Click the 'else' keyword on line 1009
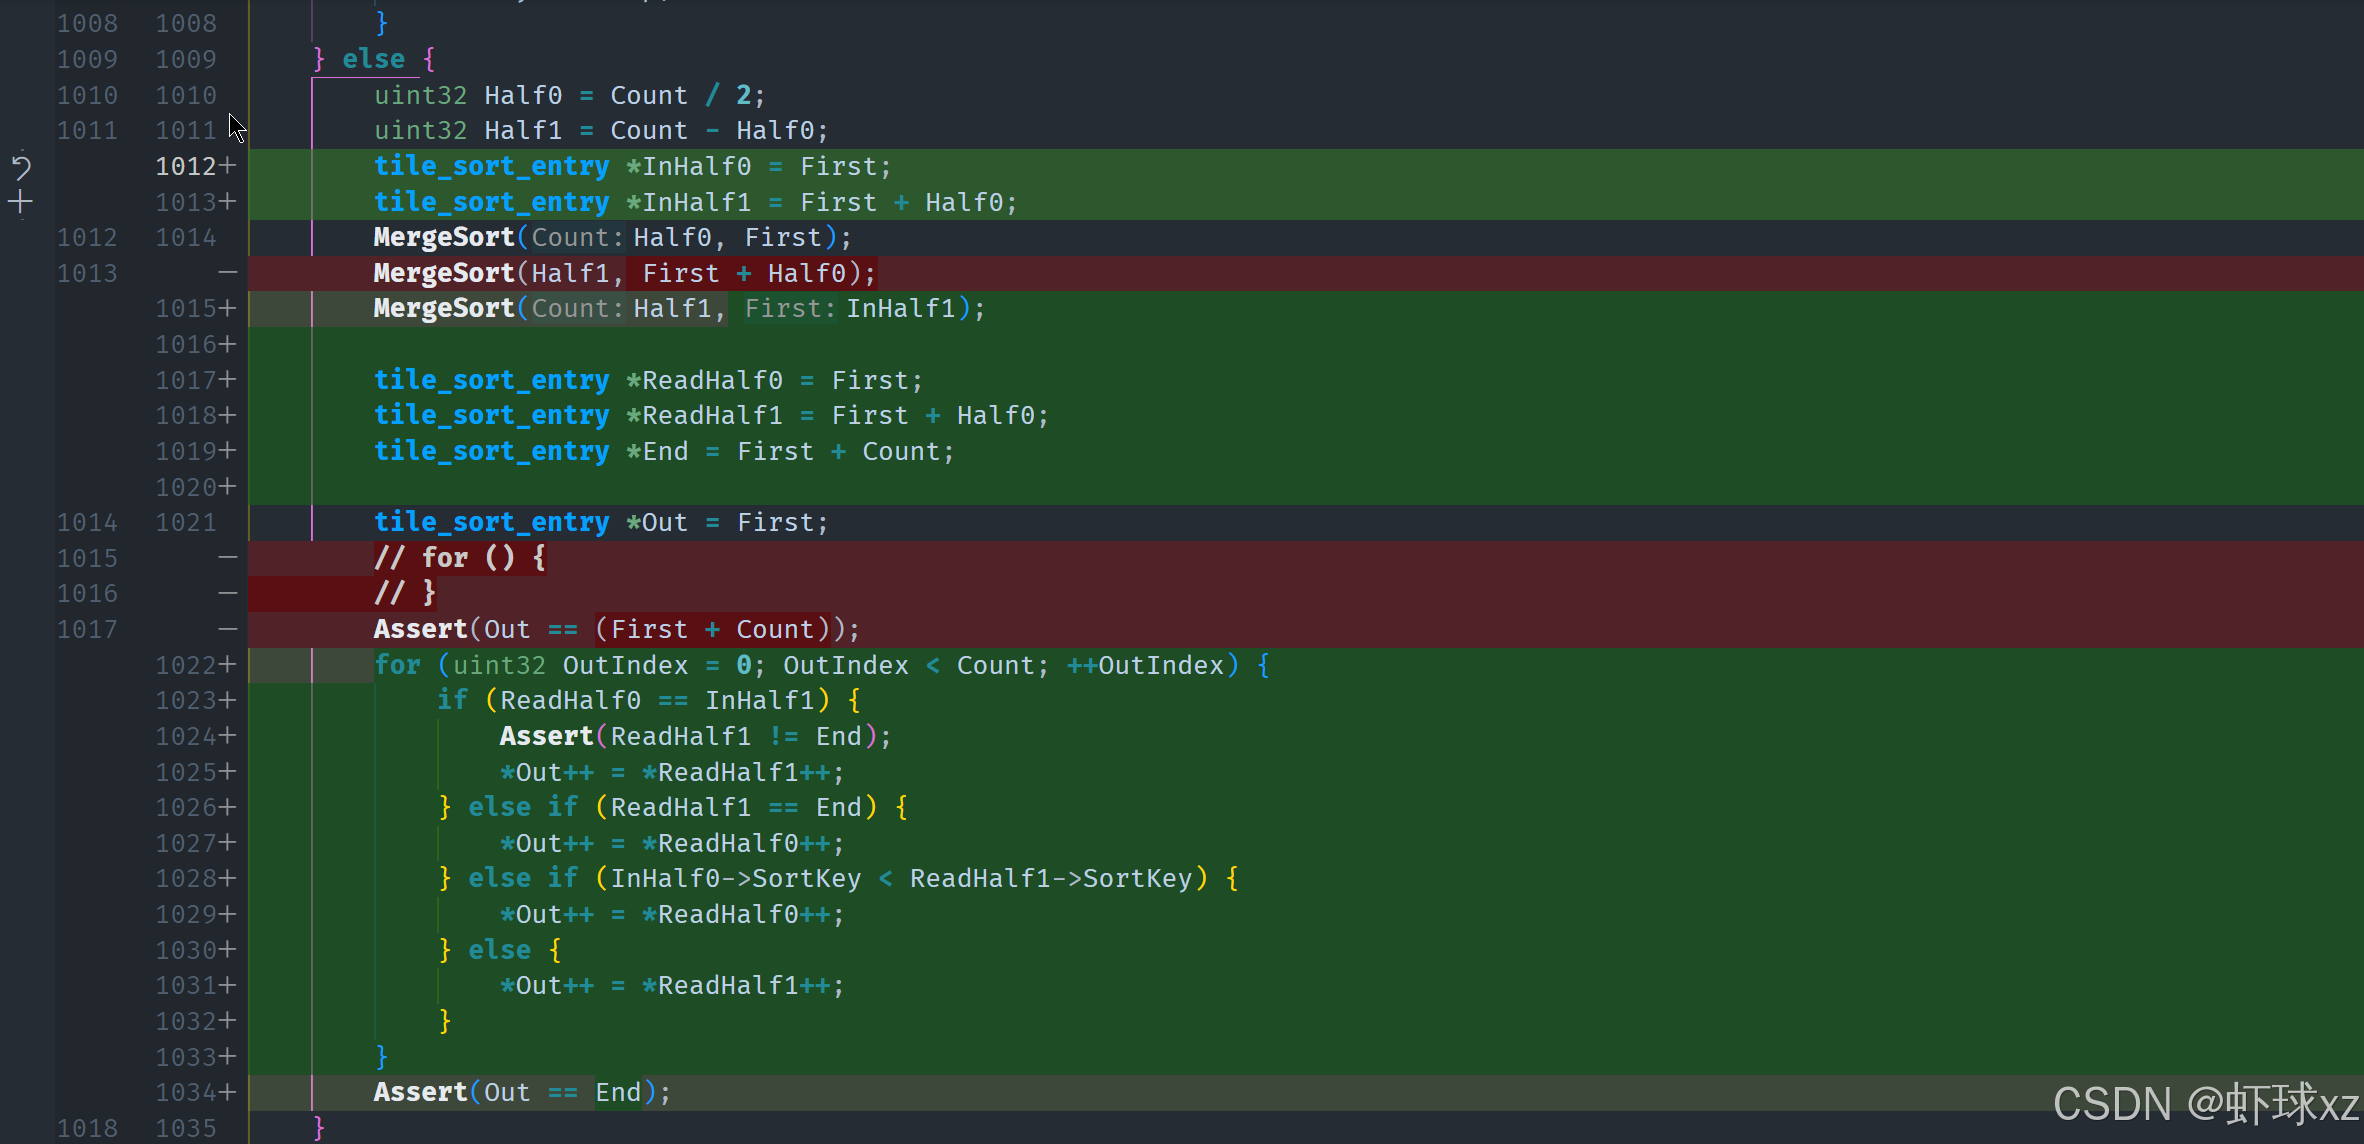Viewport: 2364px width, 1144px height. click(x=373, y=59)
